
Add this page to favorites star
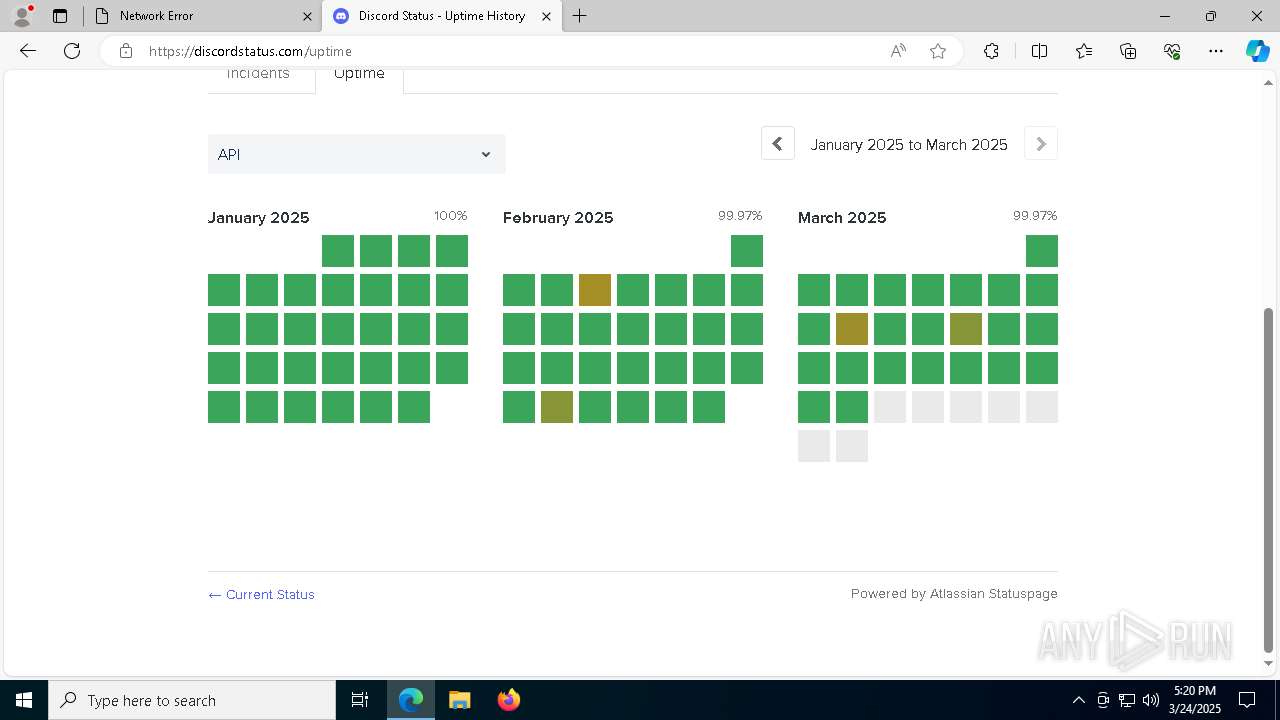(938, 51)
